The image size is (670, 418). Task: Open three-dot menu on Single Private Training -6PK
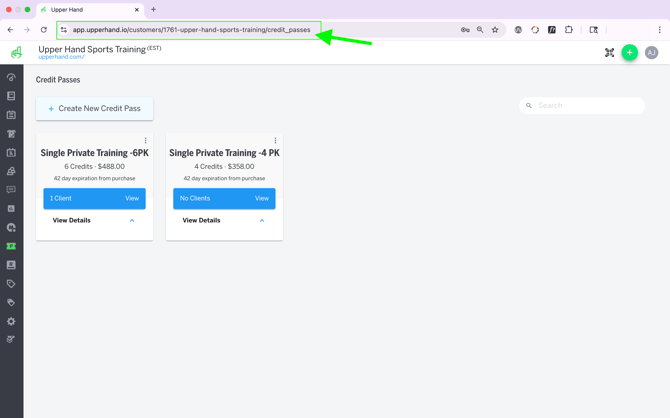point(145,141)
